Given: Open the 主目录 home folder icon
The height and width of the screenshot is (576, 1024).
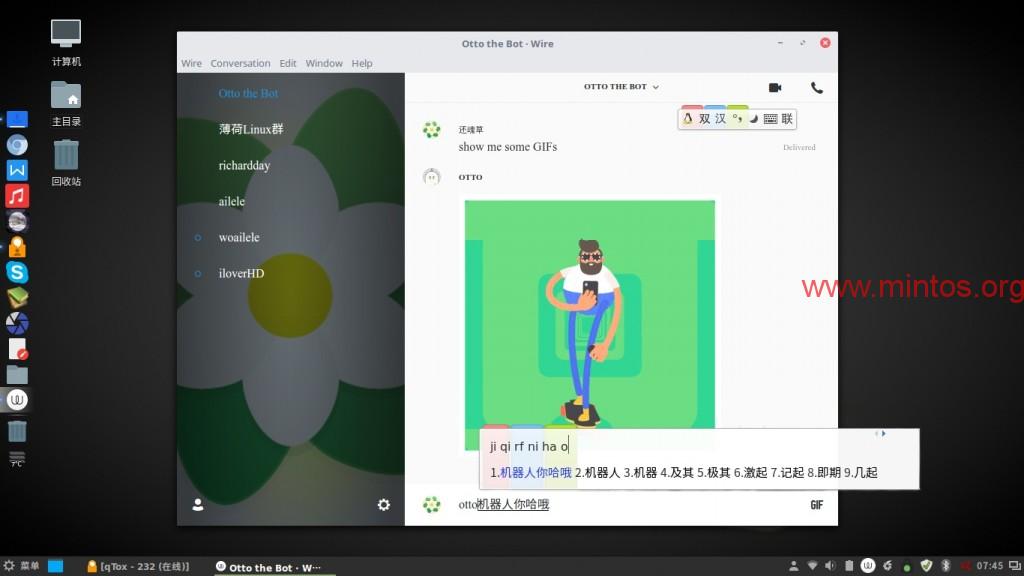Looking at the screenshot, I should pyautogui.click(x=66, y=104).
